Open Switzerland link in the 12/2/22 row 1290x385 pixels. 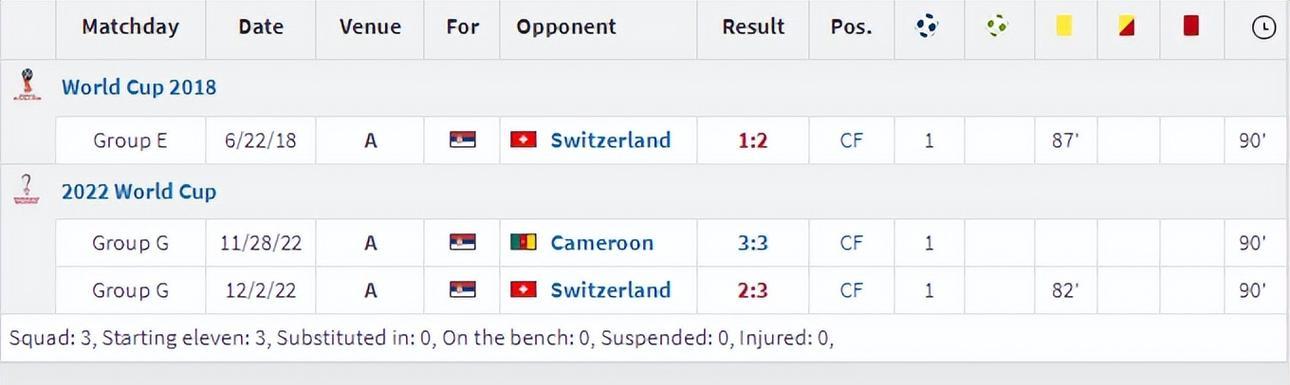[x=611, y=290]
